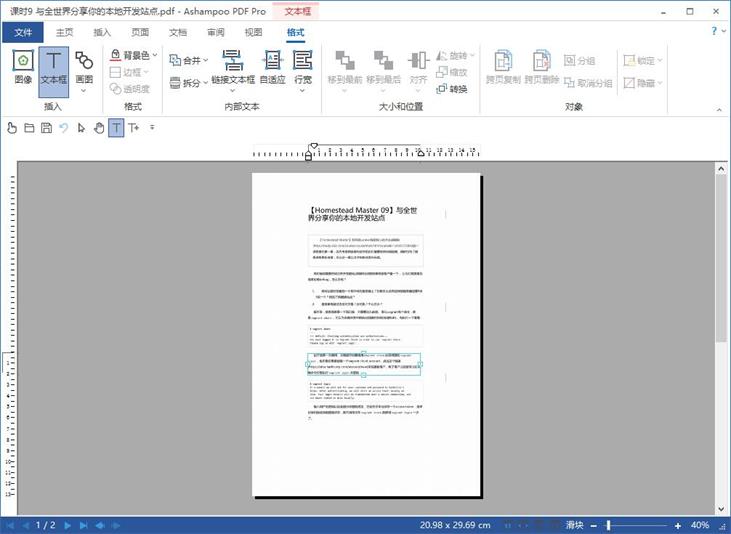Image resolution: width=731 pixels, height=534 pixels.
Task: Open the 合并 dropdown arrow
Action: click(206, 60)
